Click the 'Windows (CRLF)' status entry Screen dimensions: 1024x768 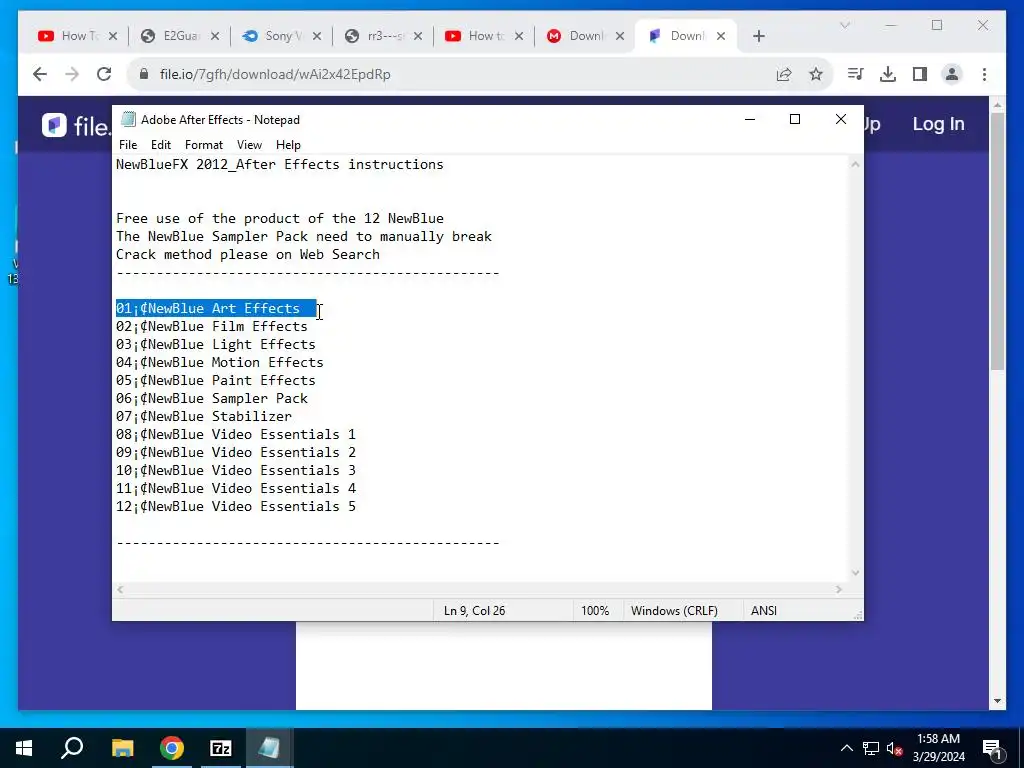674,611
